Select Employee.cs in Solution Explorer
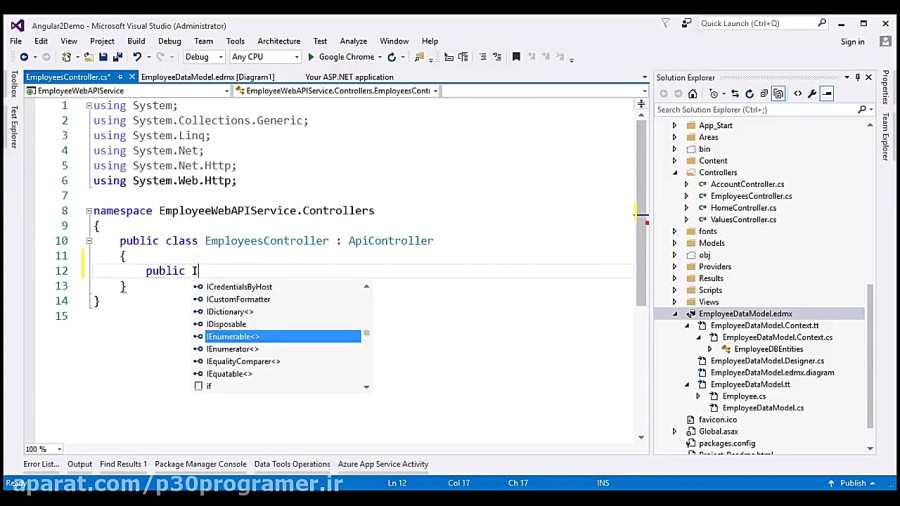The image size is (900, 506). pos(744,396)
